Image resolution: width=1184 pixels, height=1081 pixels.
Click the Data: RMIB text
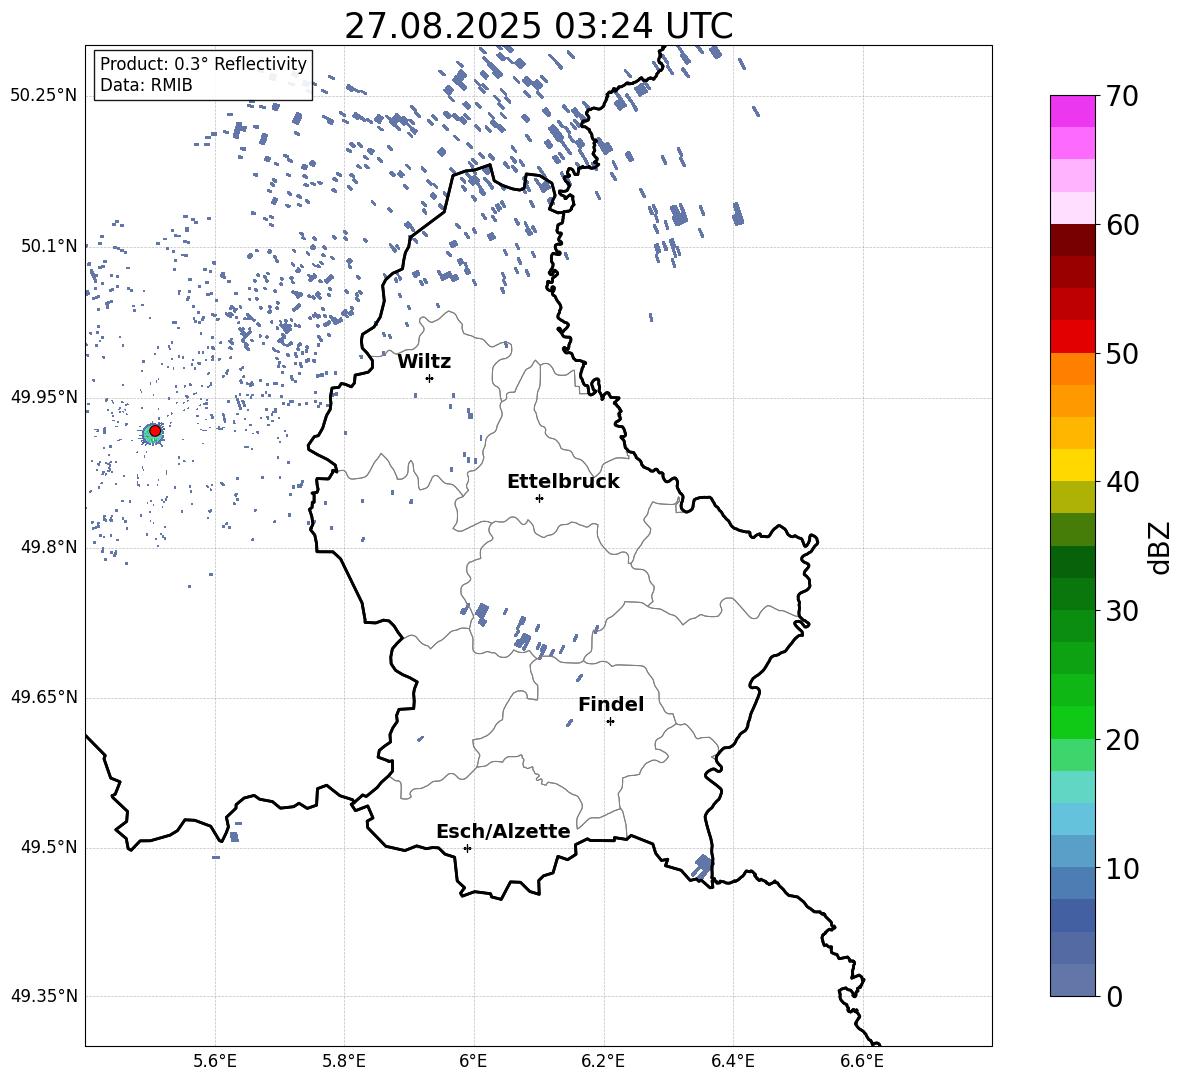(x=146, y=85)
